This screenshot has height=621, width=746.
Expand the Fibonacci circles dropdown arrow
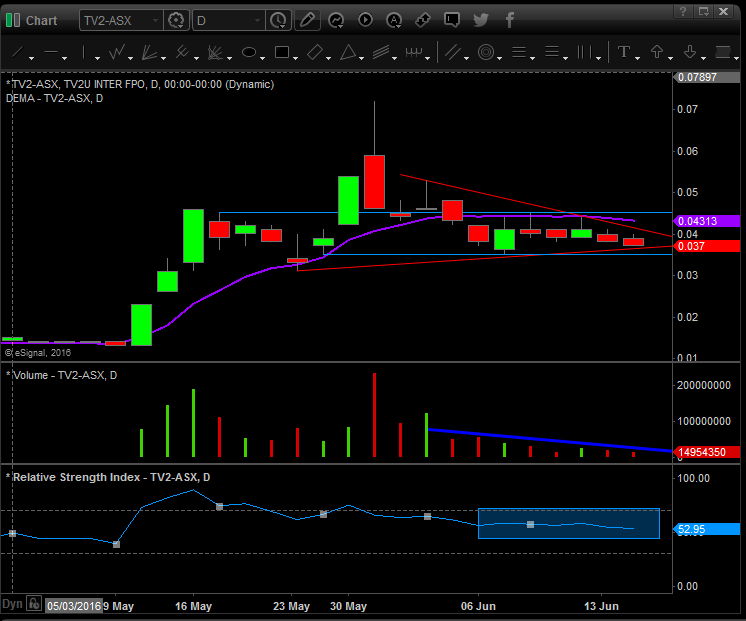coord(500,59)
